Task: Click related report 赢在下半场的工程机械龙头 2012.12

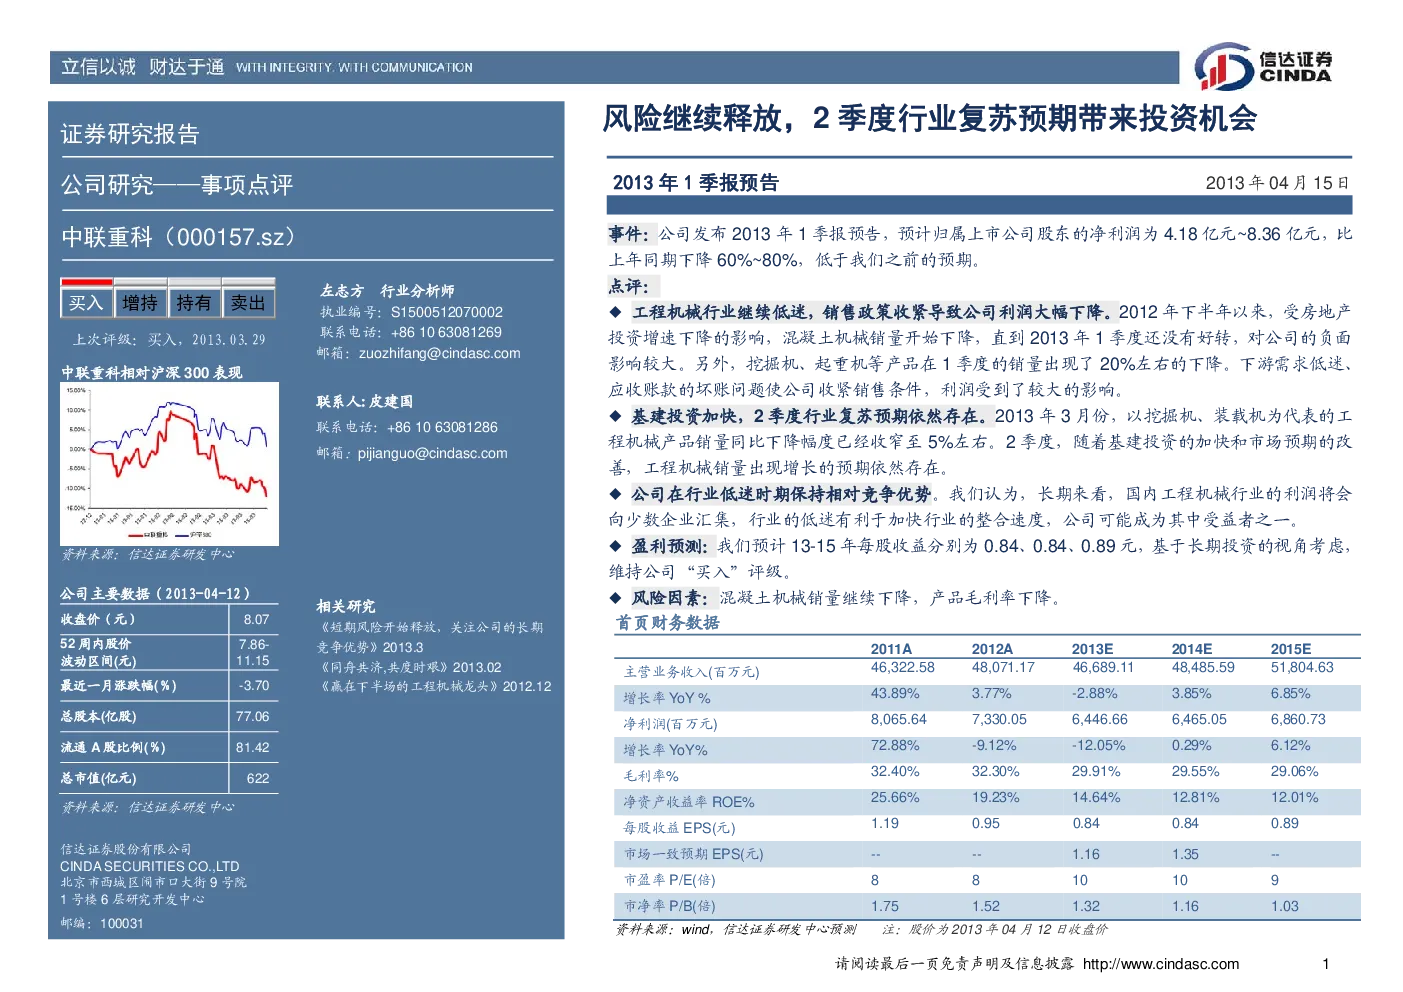Action: tap(434, 686)
